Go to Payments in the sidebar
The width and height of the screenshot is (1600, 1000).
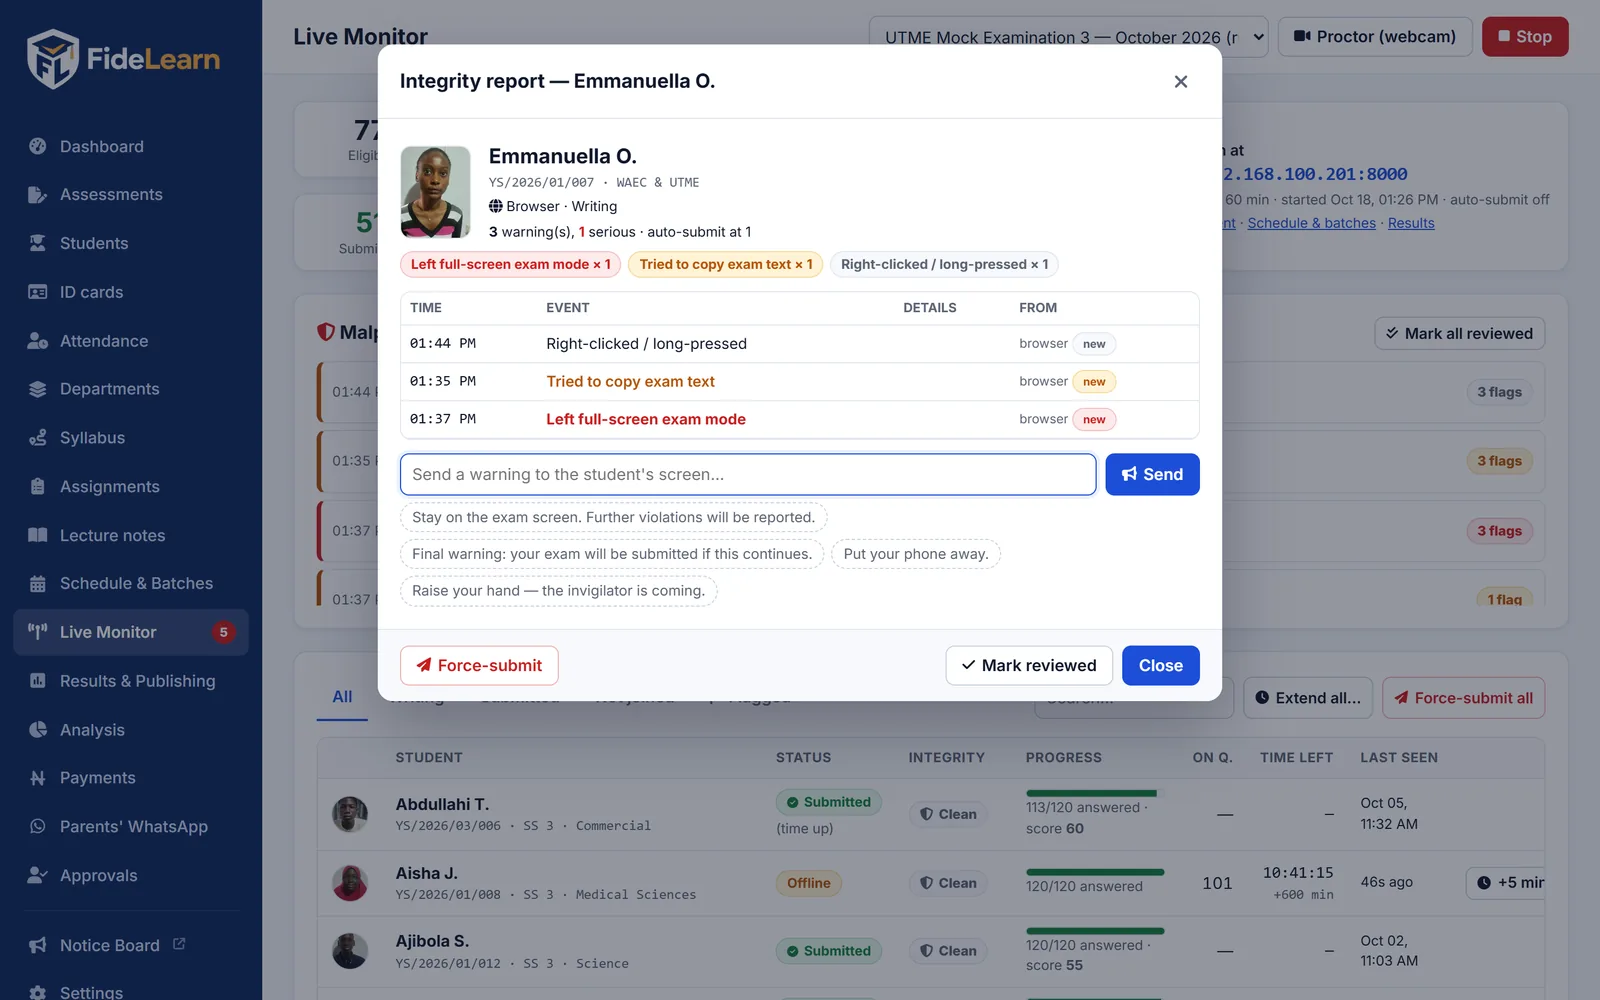click(131, 778)
